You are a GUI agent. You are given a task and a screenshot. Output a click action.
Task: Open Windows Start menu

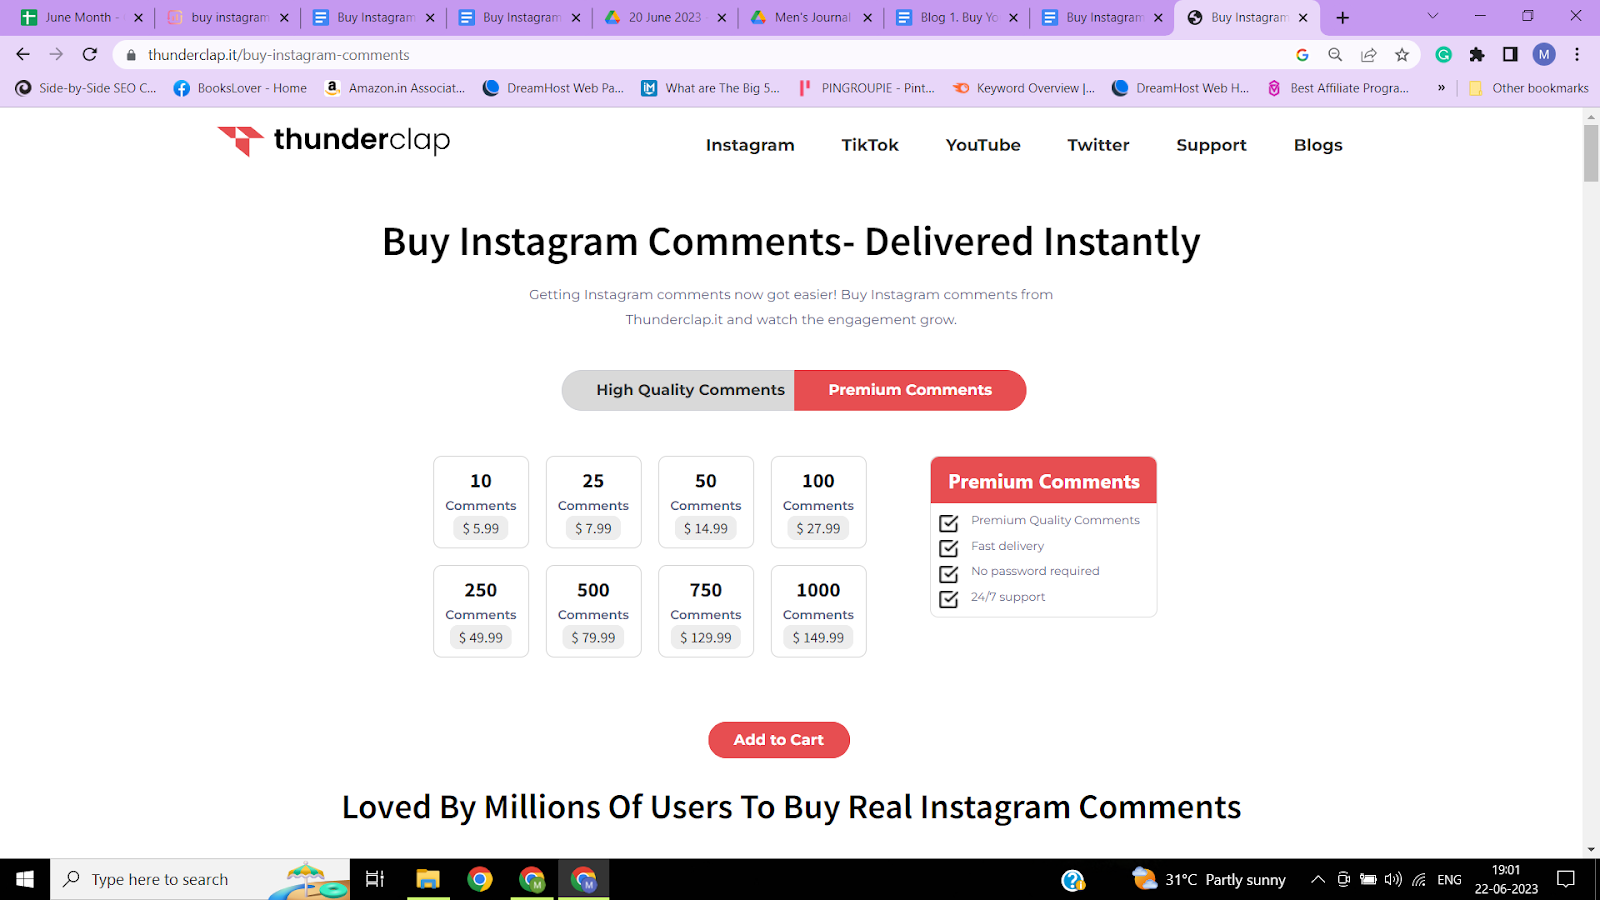tap(25, 879)
